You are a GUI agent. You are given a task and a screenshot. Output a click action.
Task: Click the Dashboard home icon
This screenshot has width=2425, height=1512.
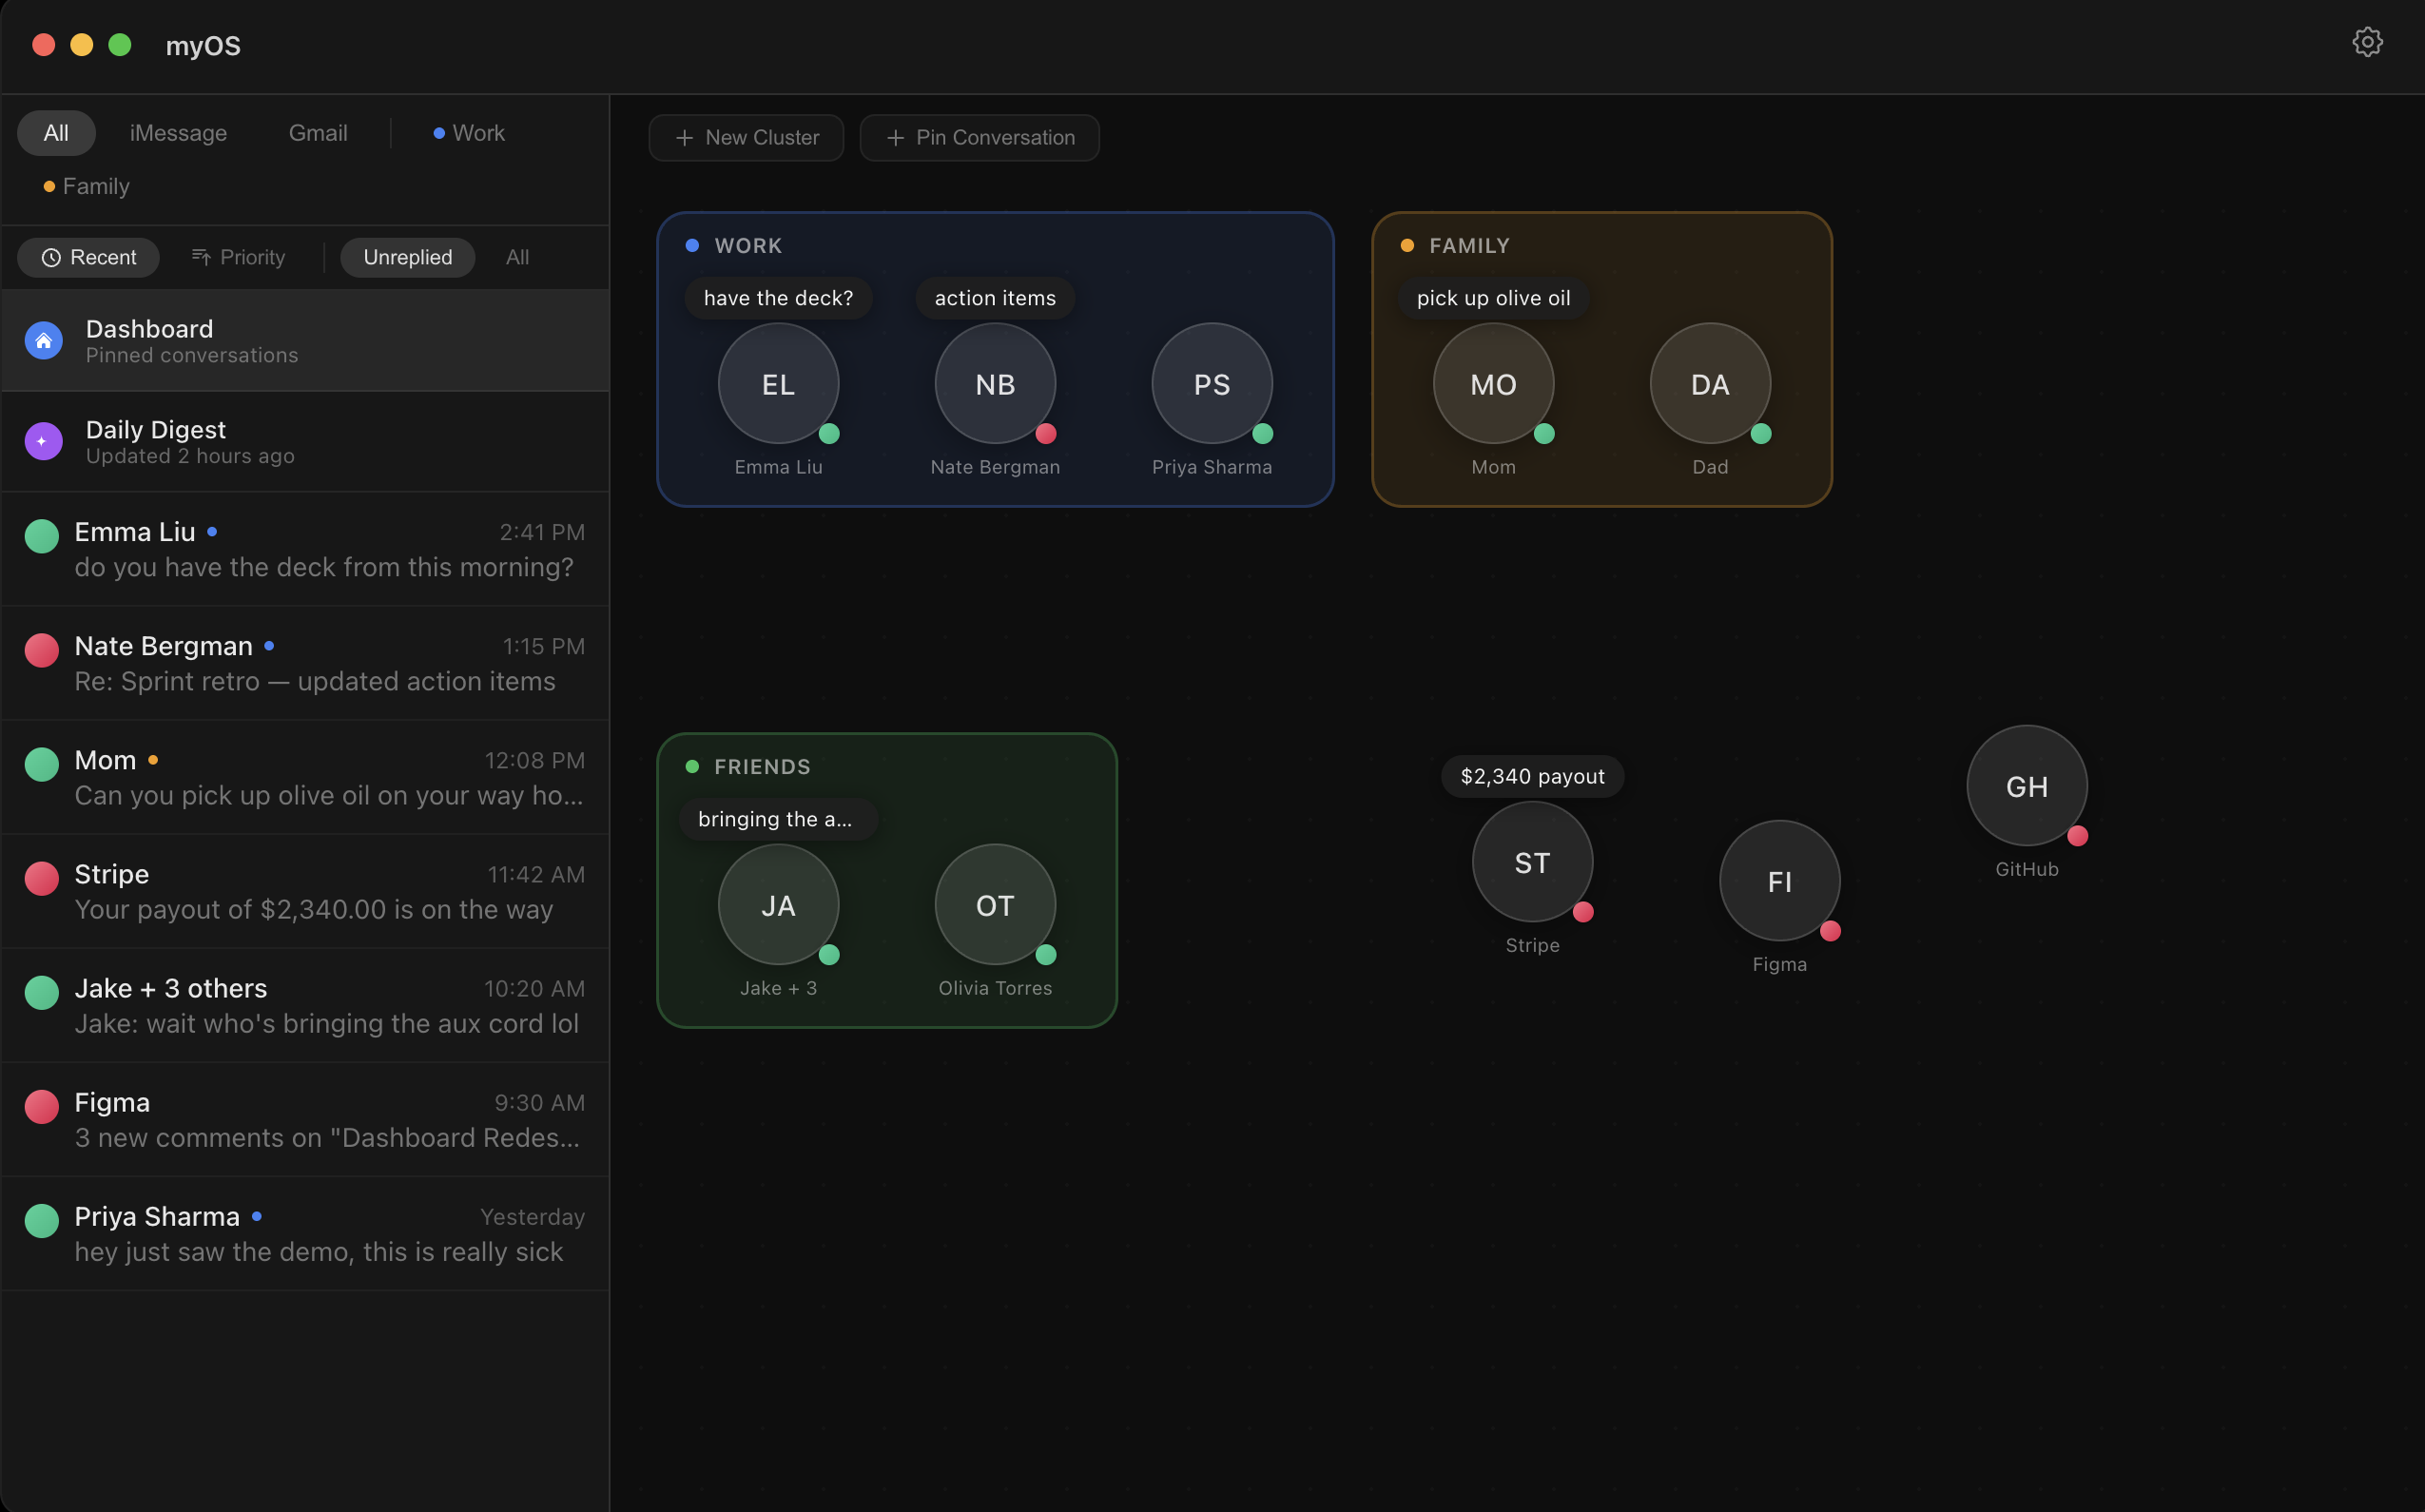(43, 340)
